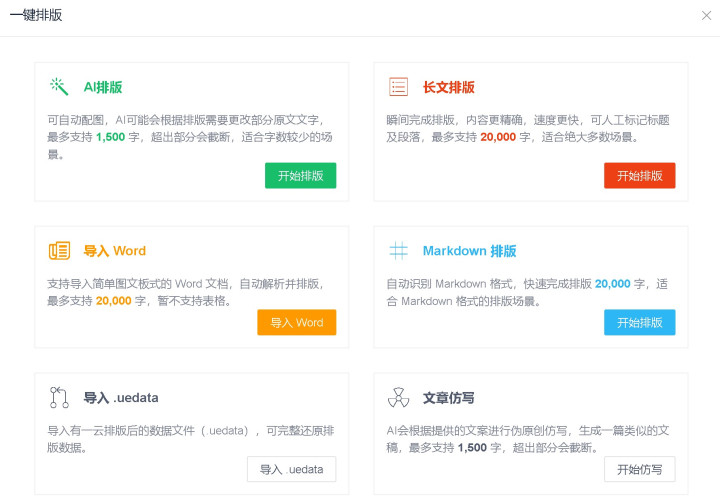Image resolution: width=720 pixels, height=502 pixels.
Task: Click the 文章仿写 heading text
Action: pyautogui.click(x=448, y=398)
